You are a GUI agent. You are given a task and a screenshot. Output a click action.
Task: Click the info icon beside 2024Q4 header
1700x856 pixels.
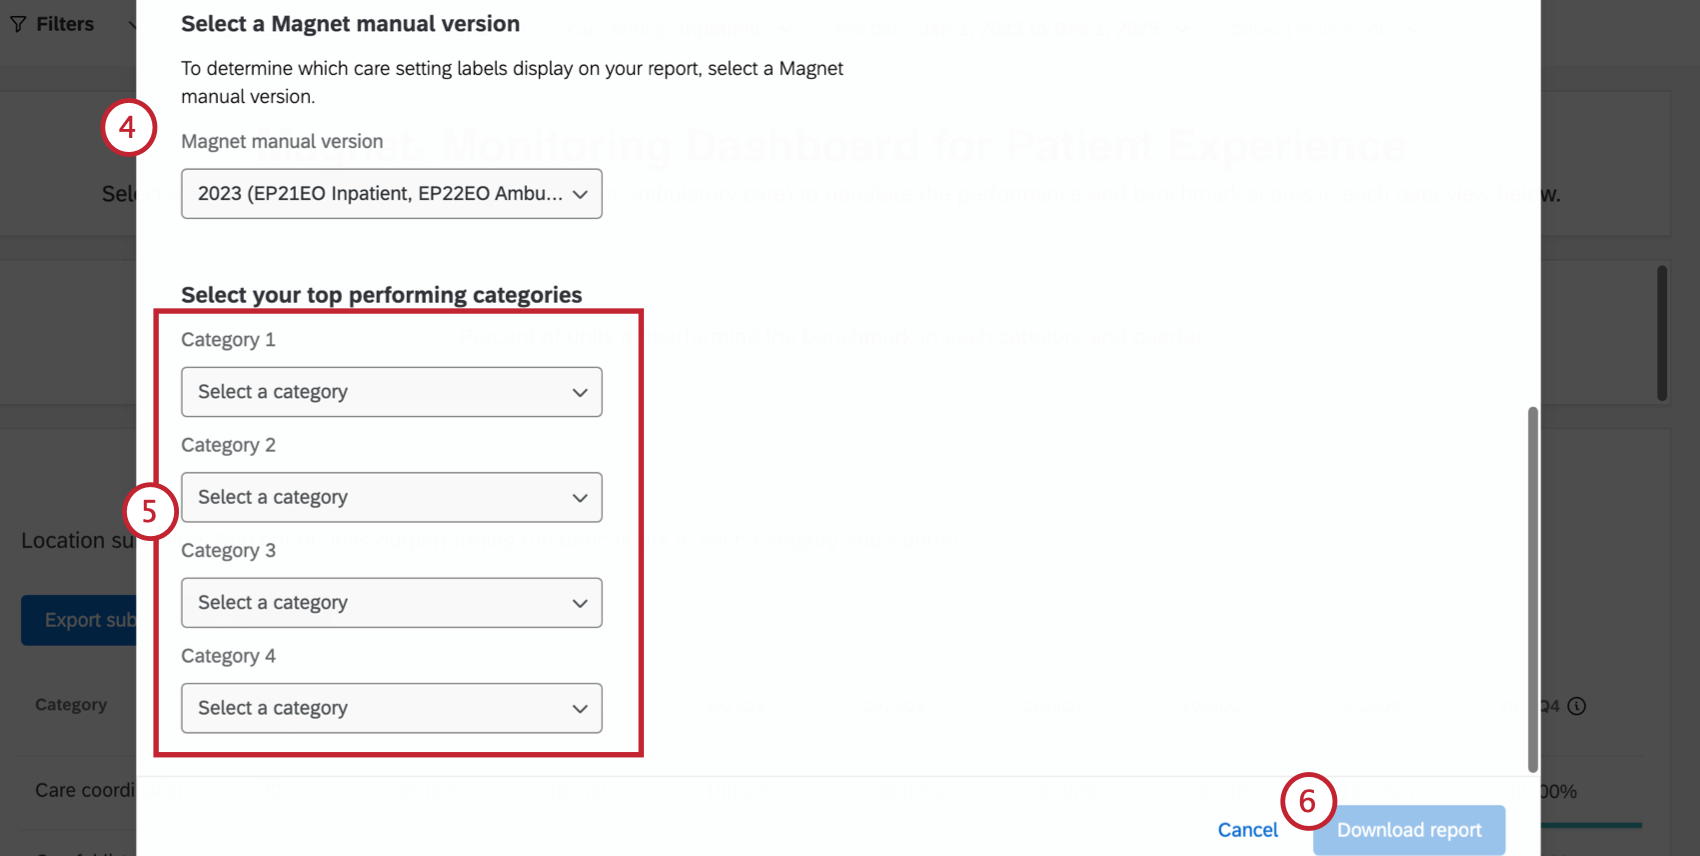coord(1577,706)
